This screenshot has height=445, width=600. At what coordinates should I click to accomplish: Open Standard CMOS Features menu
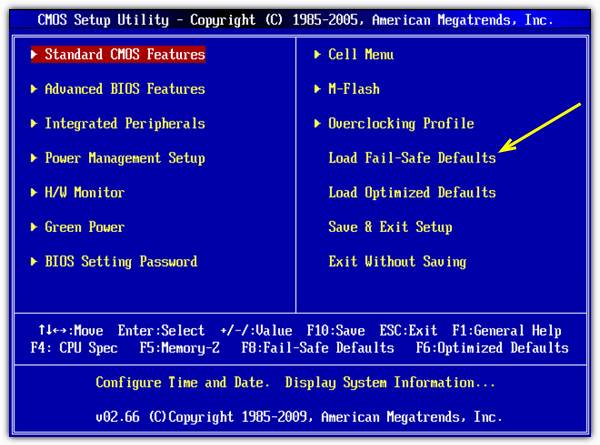[124, 55]
